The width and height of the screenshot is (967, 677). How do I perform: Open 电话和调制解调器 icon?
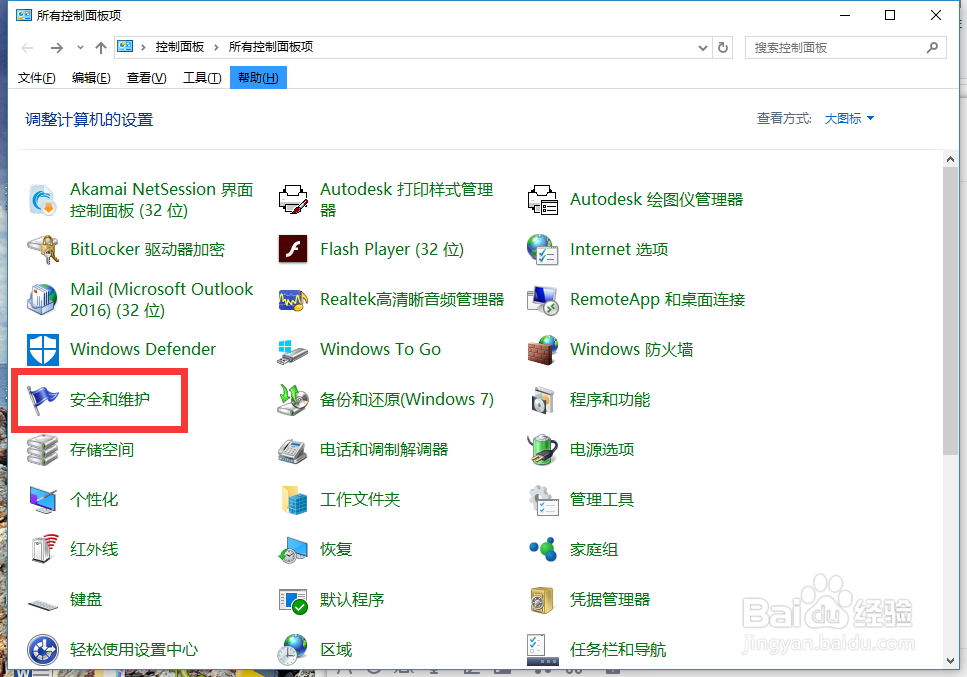293,450
